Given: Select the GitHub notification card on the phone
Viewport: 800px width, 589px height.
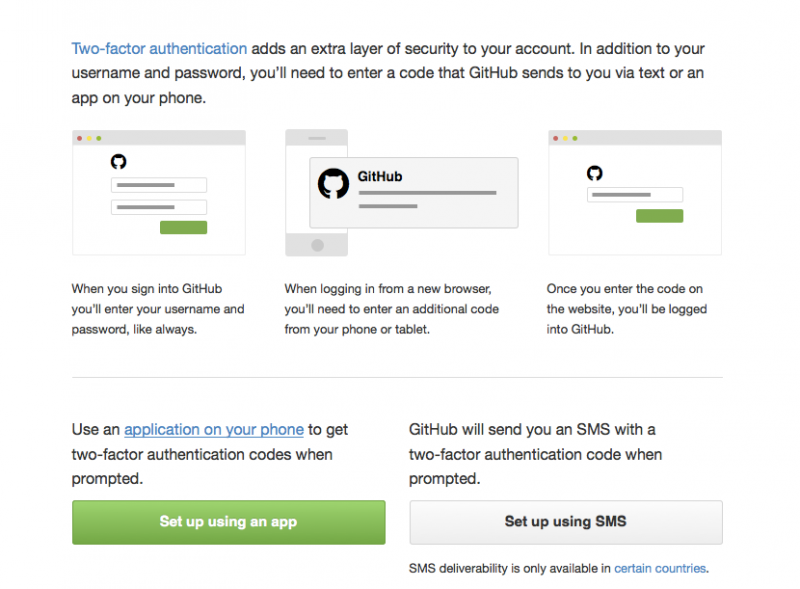Looking at the screenshot, I should click(414, 192).
